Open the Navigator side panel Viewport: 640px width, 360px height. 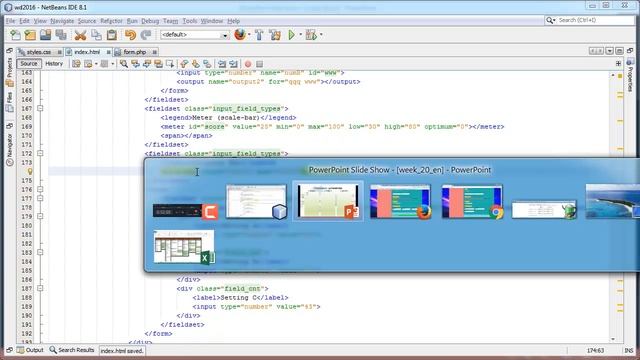click(x=9, y=149)
